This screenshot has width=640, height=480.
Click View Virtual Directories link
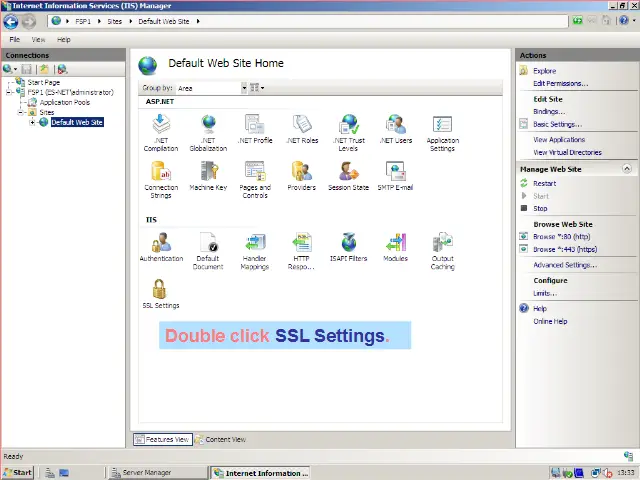coord(567,152)
